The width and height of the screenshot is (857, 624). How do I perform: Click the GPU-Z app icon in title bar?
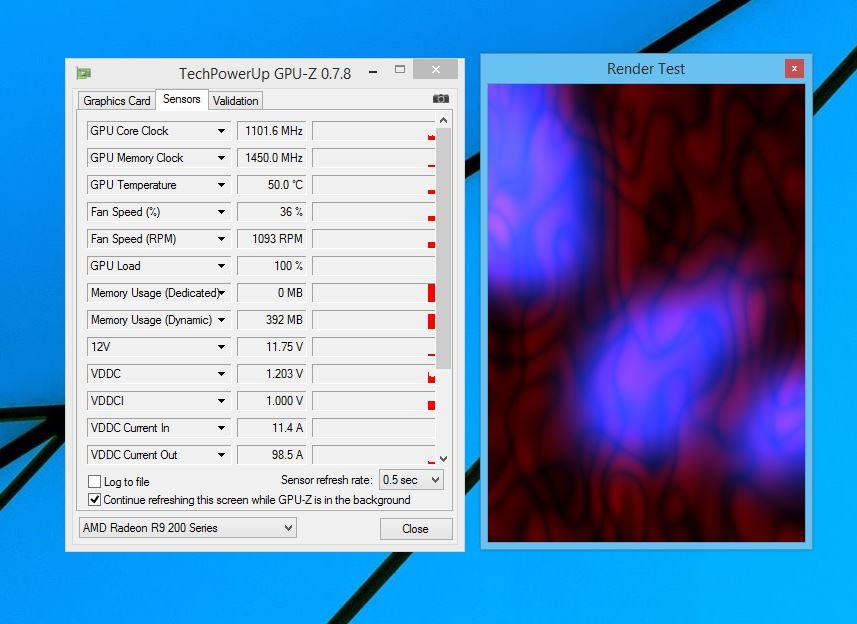[83, 73]
